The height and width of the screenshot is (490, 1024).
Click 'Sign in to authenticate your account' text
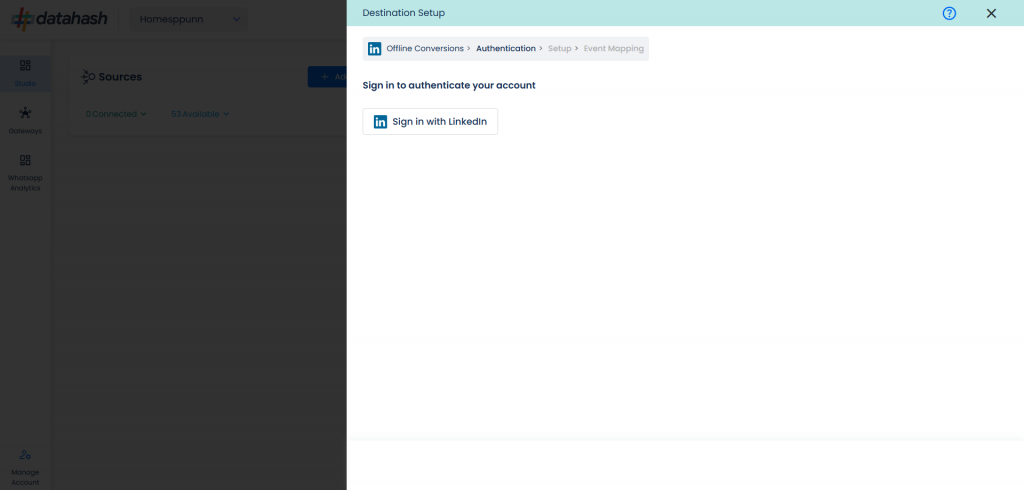[x=449, y=86]
